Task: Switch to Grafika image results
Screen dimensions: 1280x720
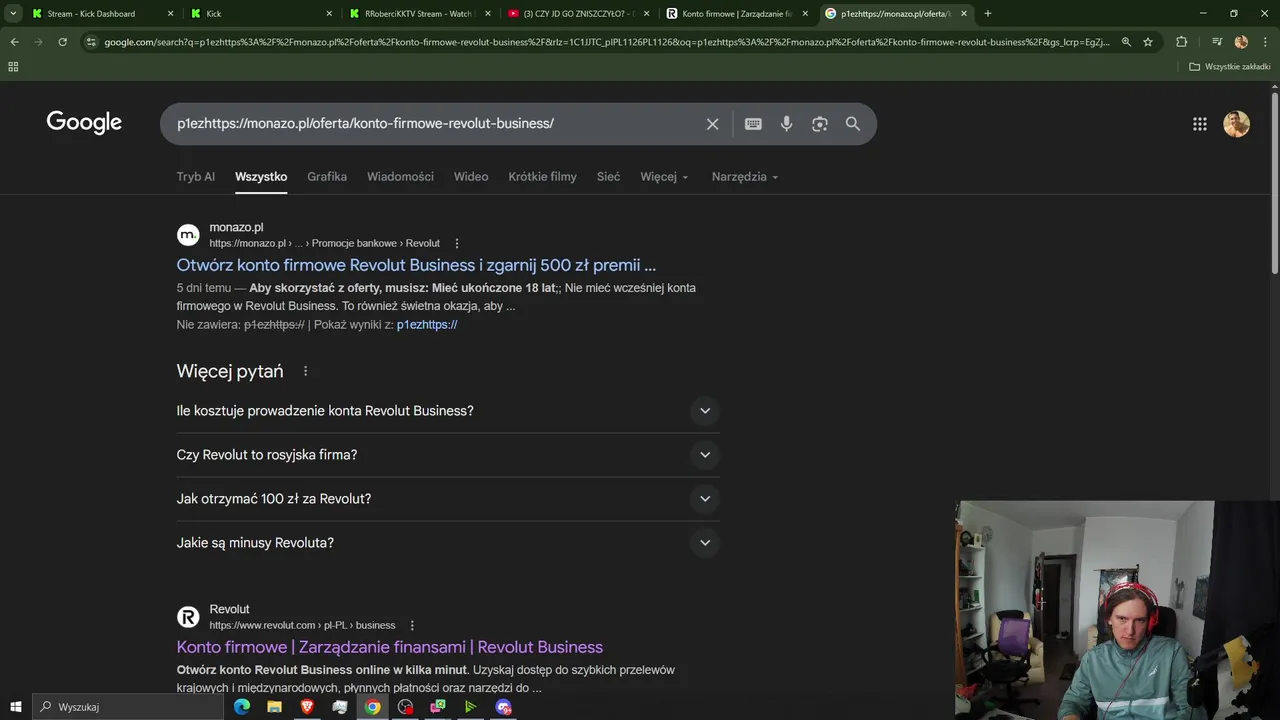Action: coord(327,177)
